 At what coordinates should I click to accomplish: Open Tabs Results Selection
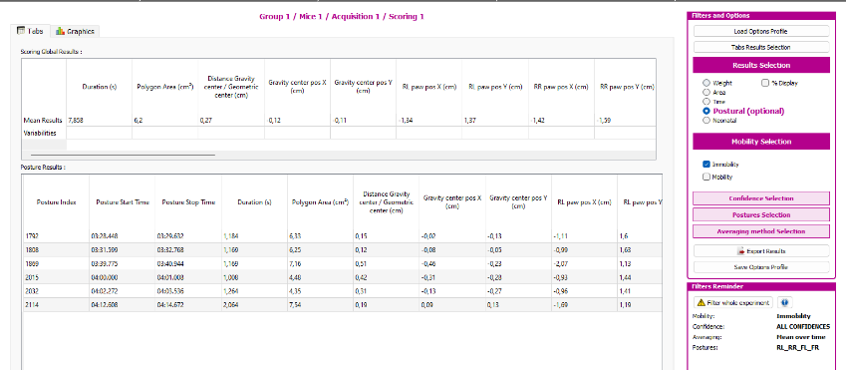pos(761,47)
